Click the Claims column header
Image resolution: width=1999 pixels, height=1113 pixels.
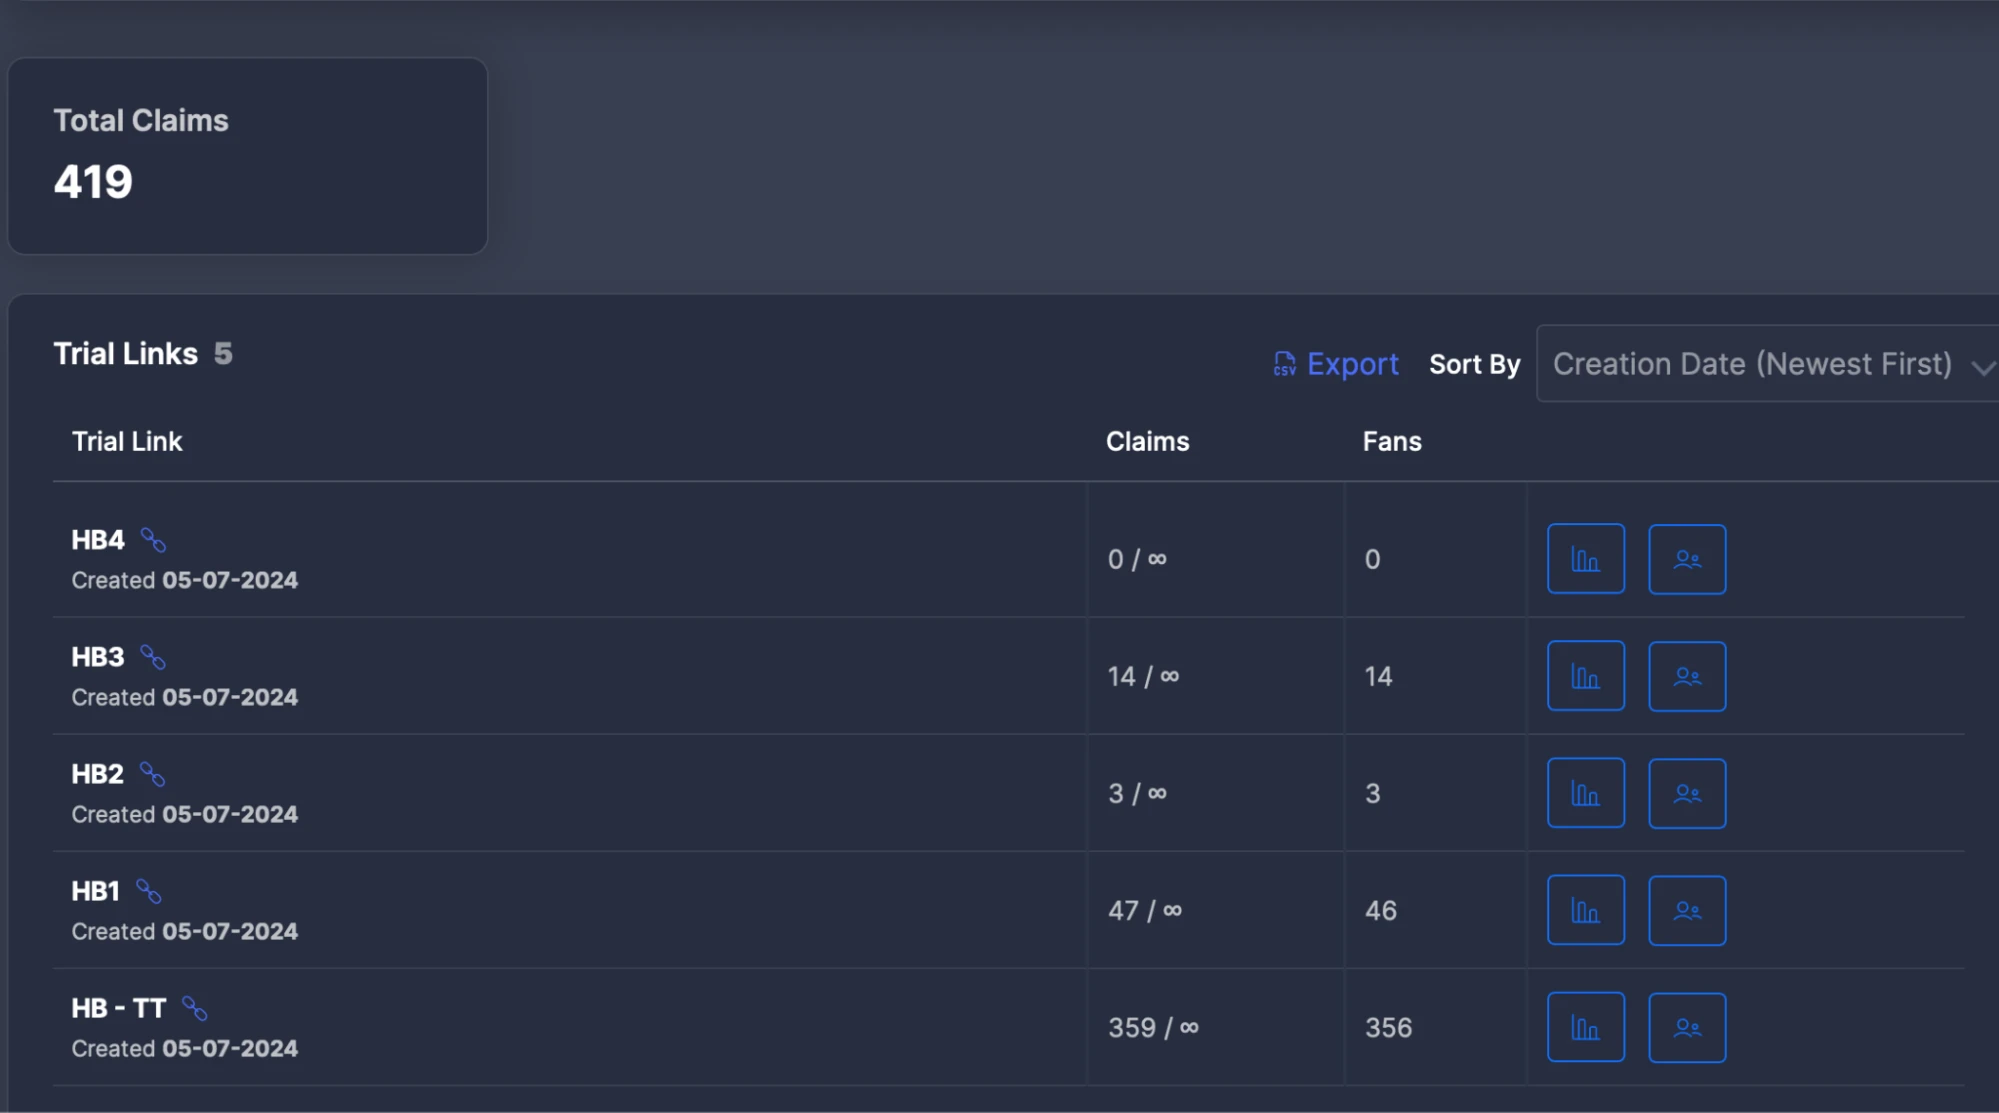1147,441
